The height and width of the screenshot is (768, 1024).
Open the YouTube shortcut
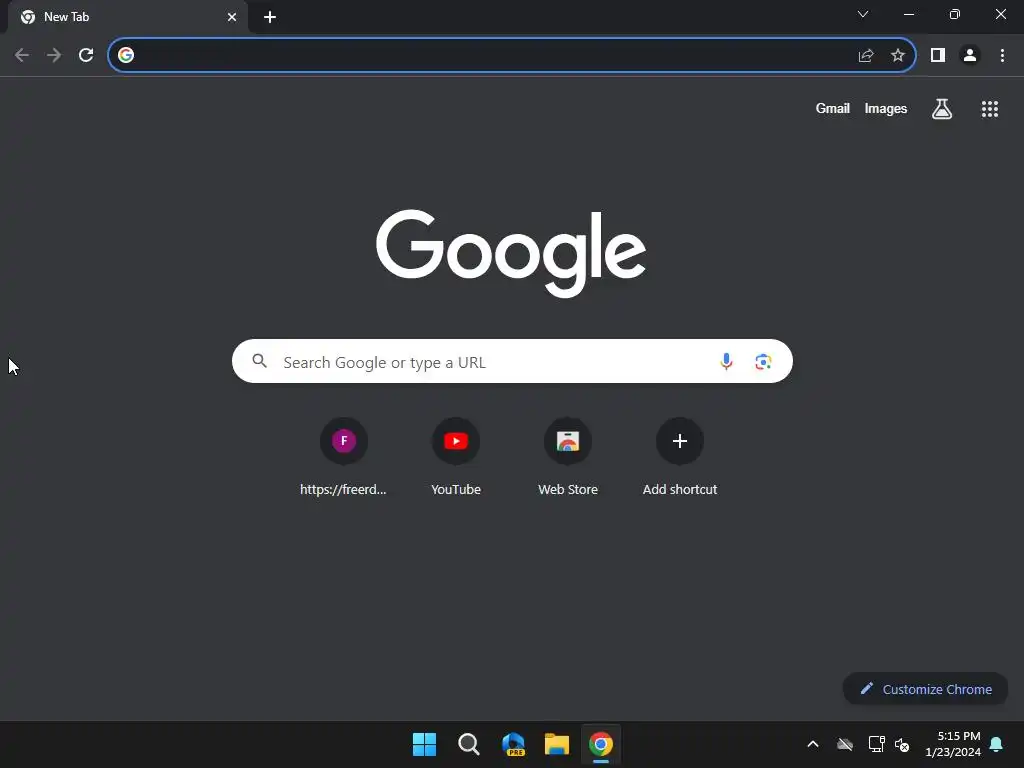[456, 458]
